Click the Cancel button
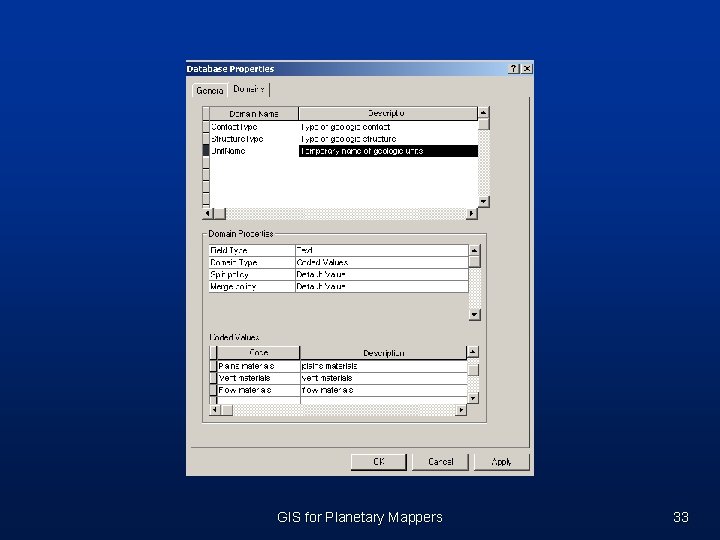This screenshot has height=540, width=720. 440,462
